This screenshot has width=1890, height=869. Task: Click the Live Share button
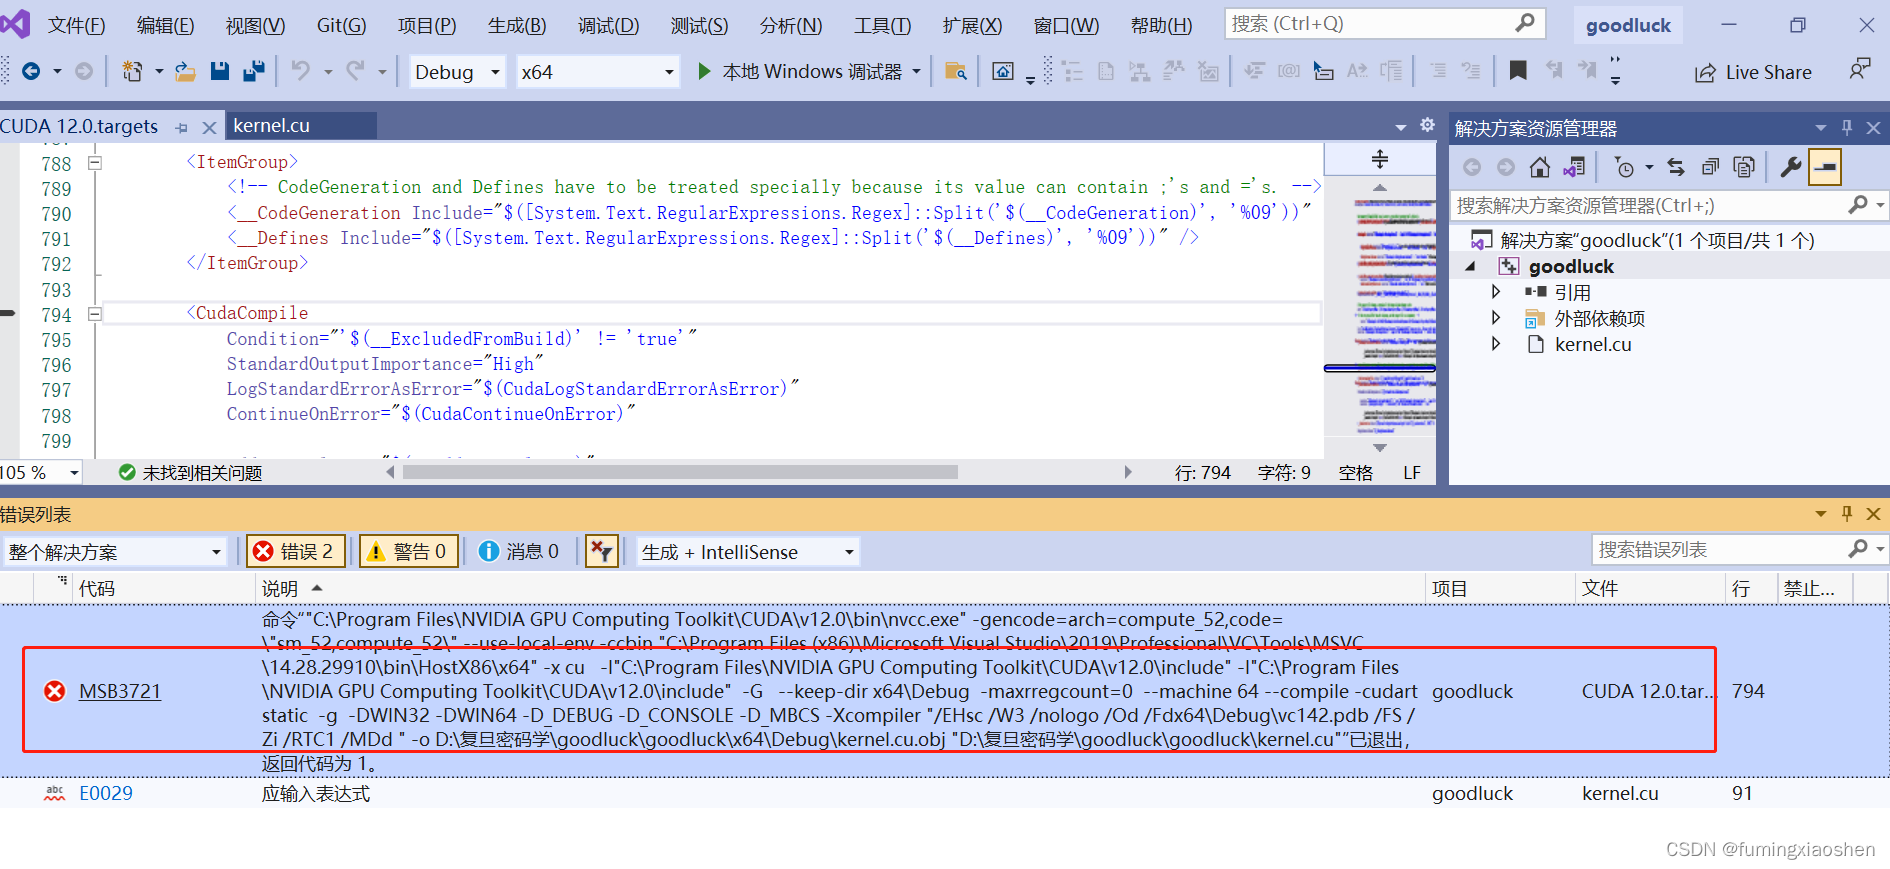click(1753, 72)
